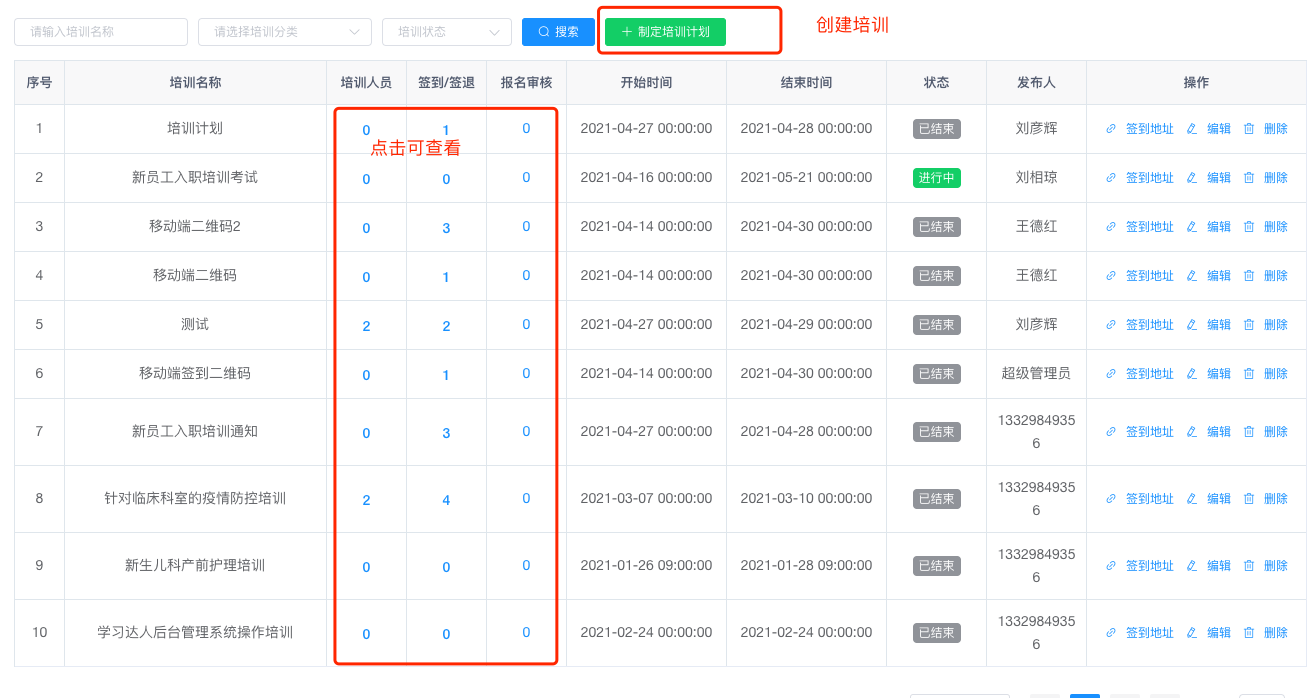Expand the 培训状态 dropdown

coord(446,32)
